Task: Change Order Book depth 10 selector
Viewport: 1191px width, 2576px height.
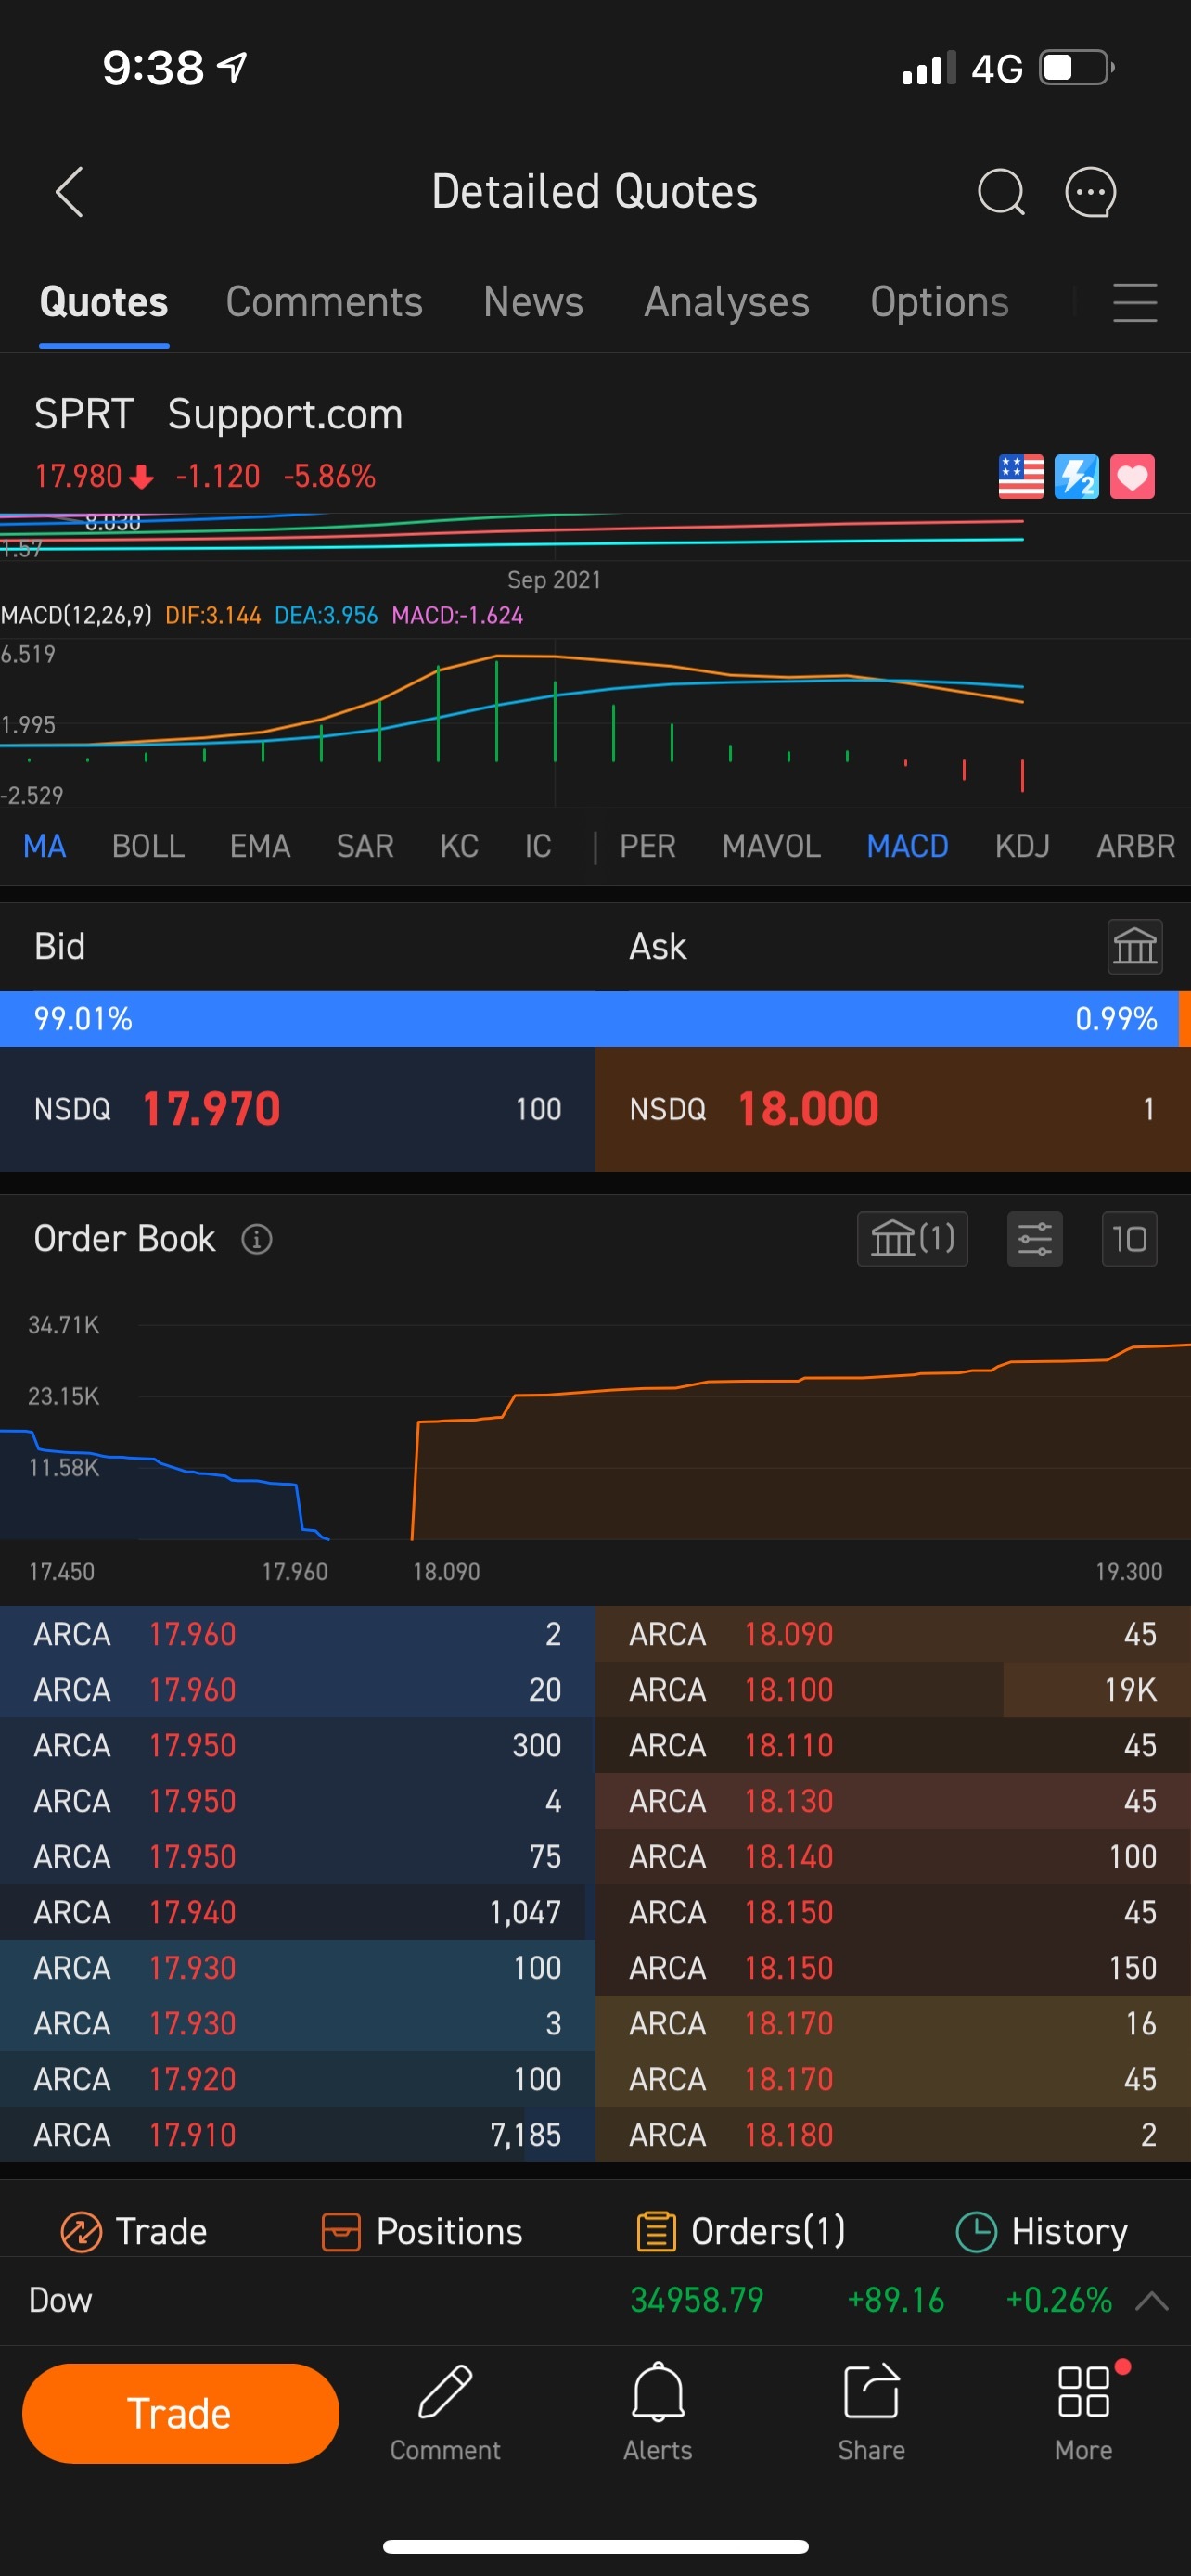Action: [1129, 1239]
